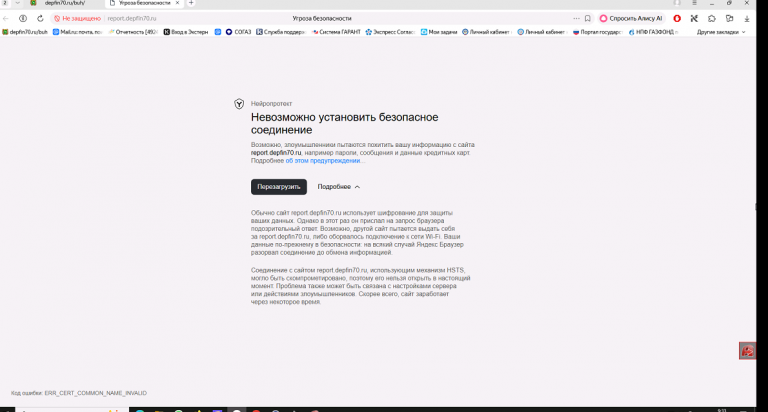Click the 'Угроза безопасности' page title in the address bar
768x412 pixels.
[322, 19]
